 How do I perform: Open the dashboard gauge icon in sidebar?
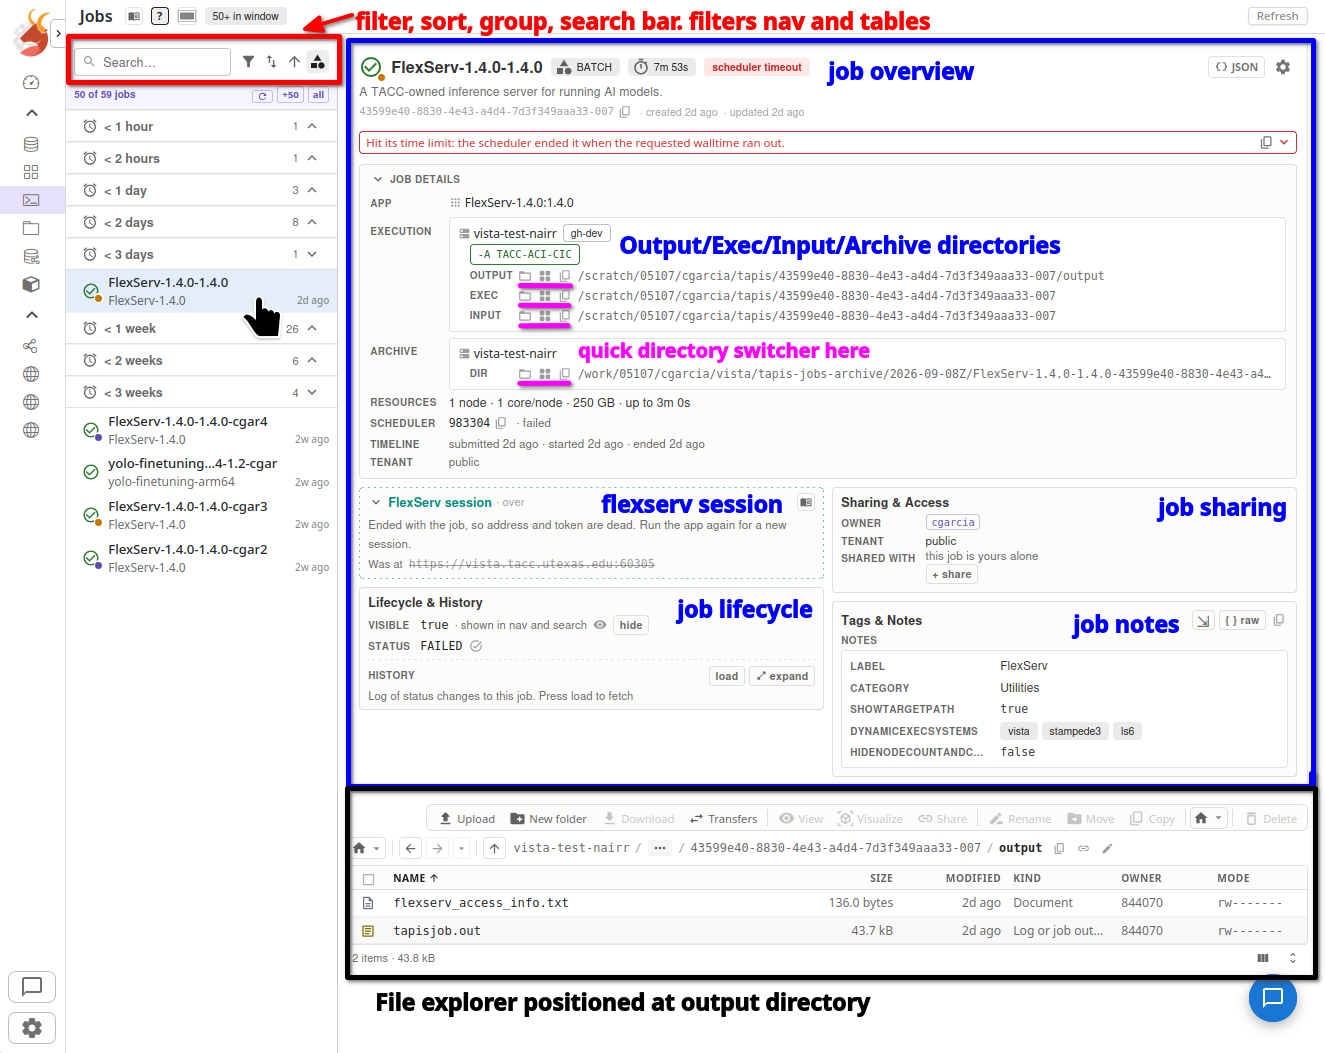coord(31,82)
